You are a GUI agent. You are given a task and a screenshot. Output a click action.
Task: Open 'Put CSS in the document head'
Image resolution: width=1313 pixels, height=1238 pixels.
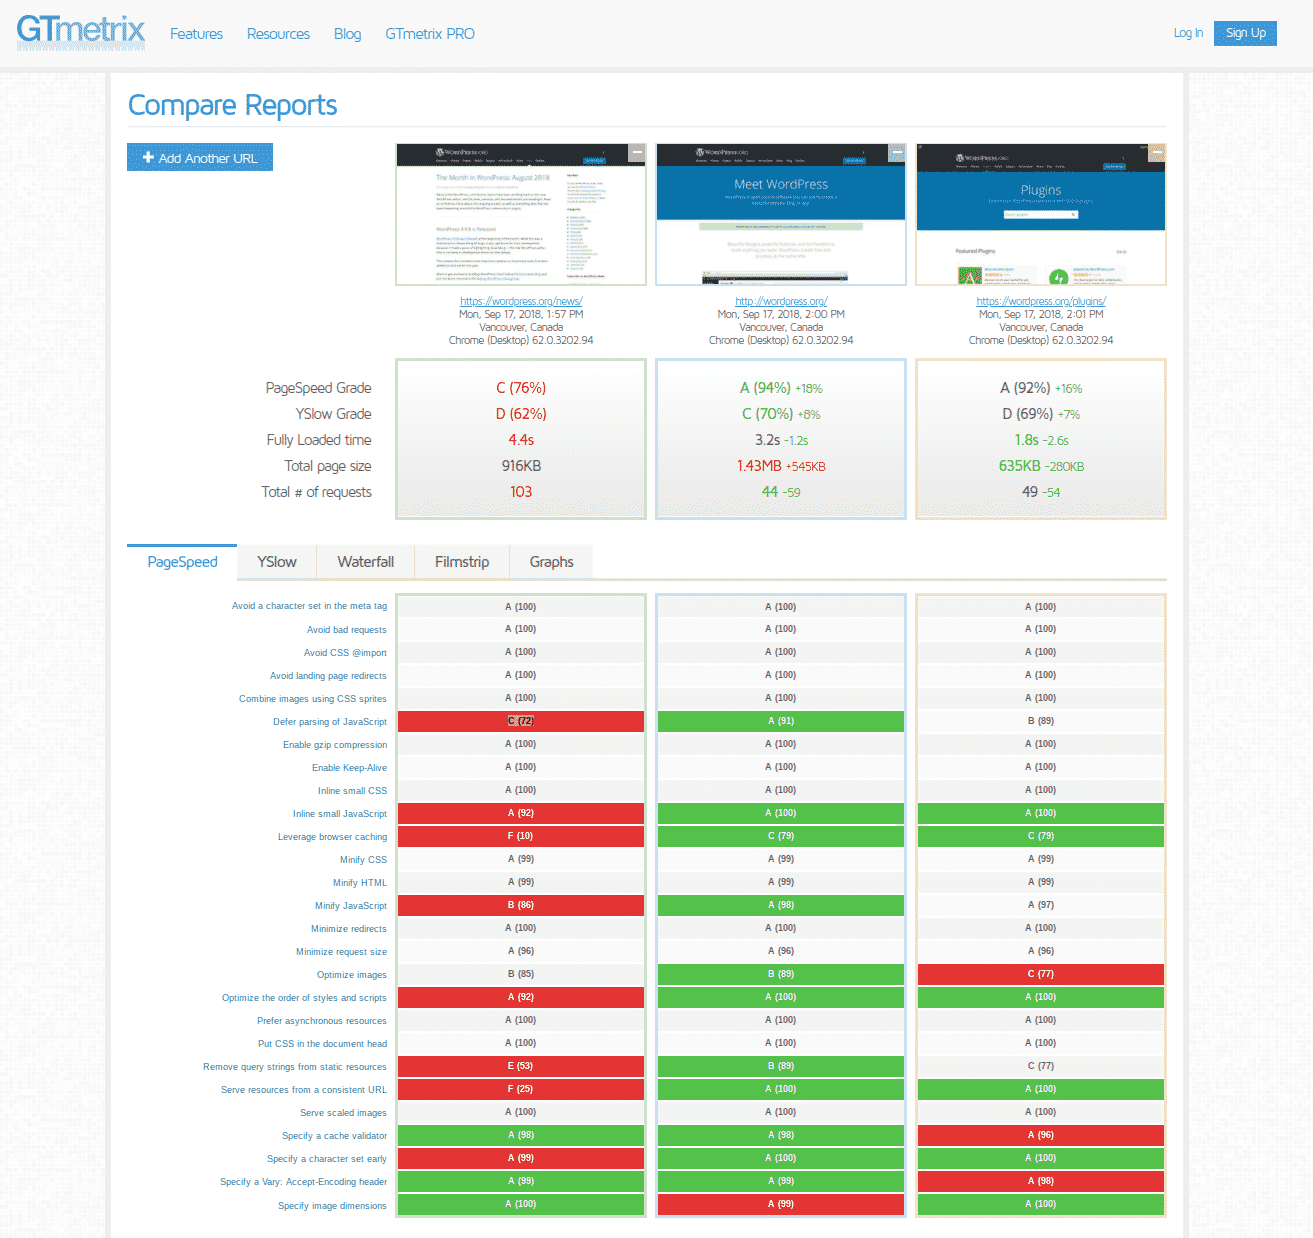322,1044
